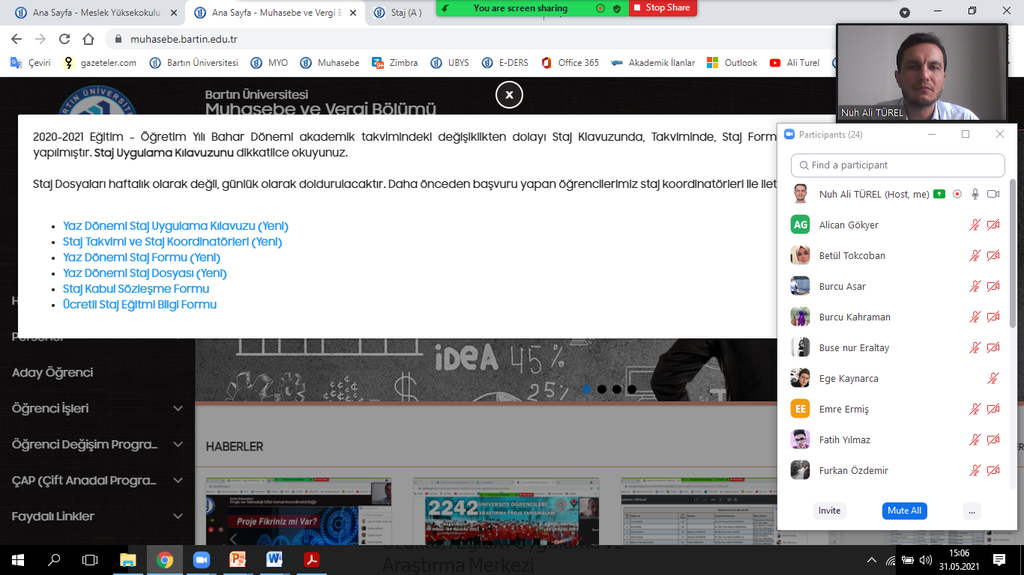Open Aday Öğrenci sidebar item

coord(52,372)
